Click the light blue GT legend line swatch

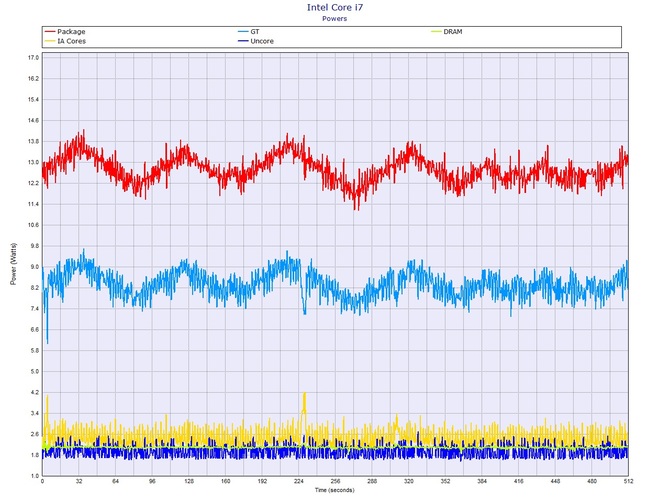[x=243, y=32]
